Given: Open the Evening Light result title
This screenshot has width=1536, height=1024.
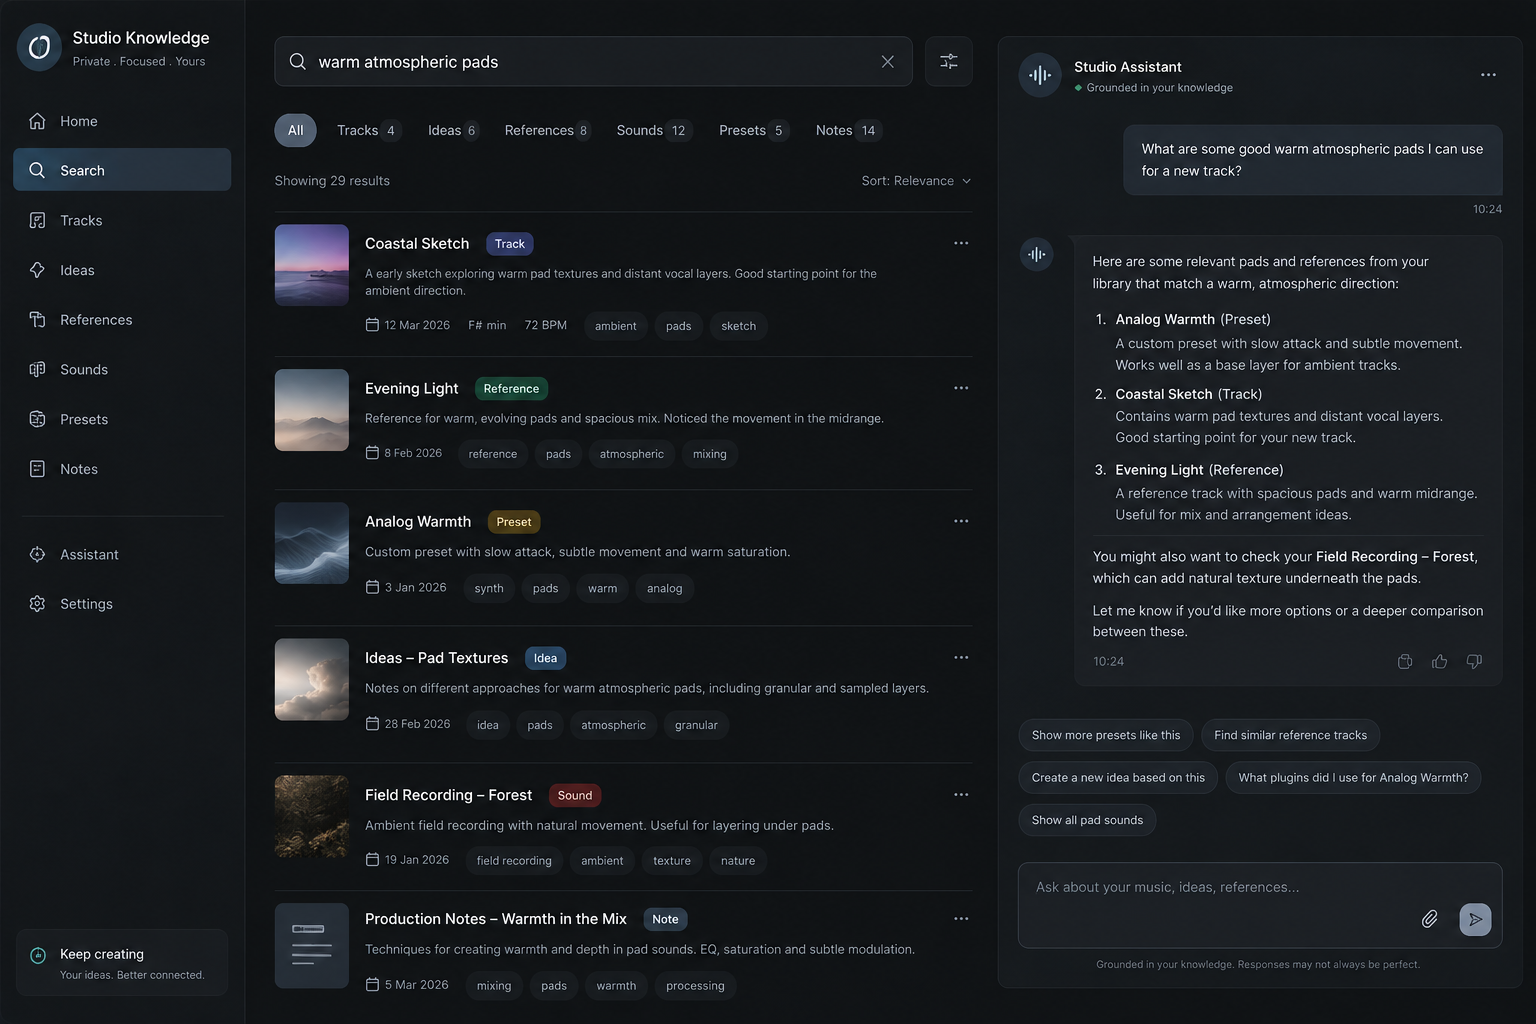Looking at the screenshot, I should tap(411, 389).
